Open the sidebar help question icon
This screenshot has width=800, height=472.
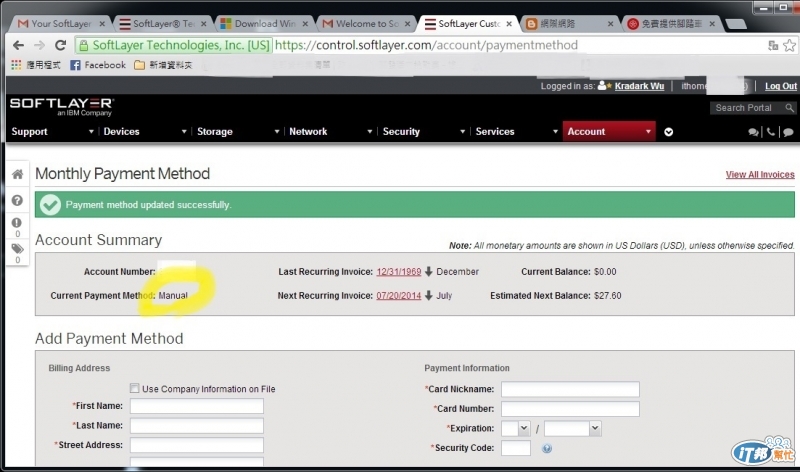click(x=17, y=200)
